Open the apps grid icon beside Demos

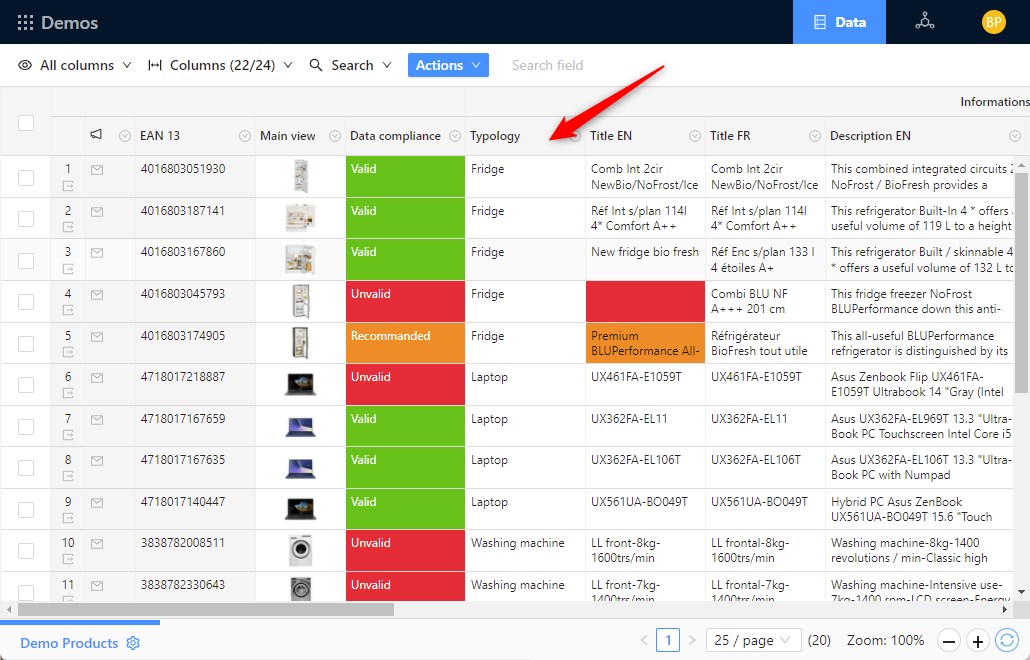25,23
